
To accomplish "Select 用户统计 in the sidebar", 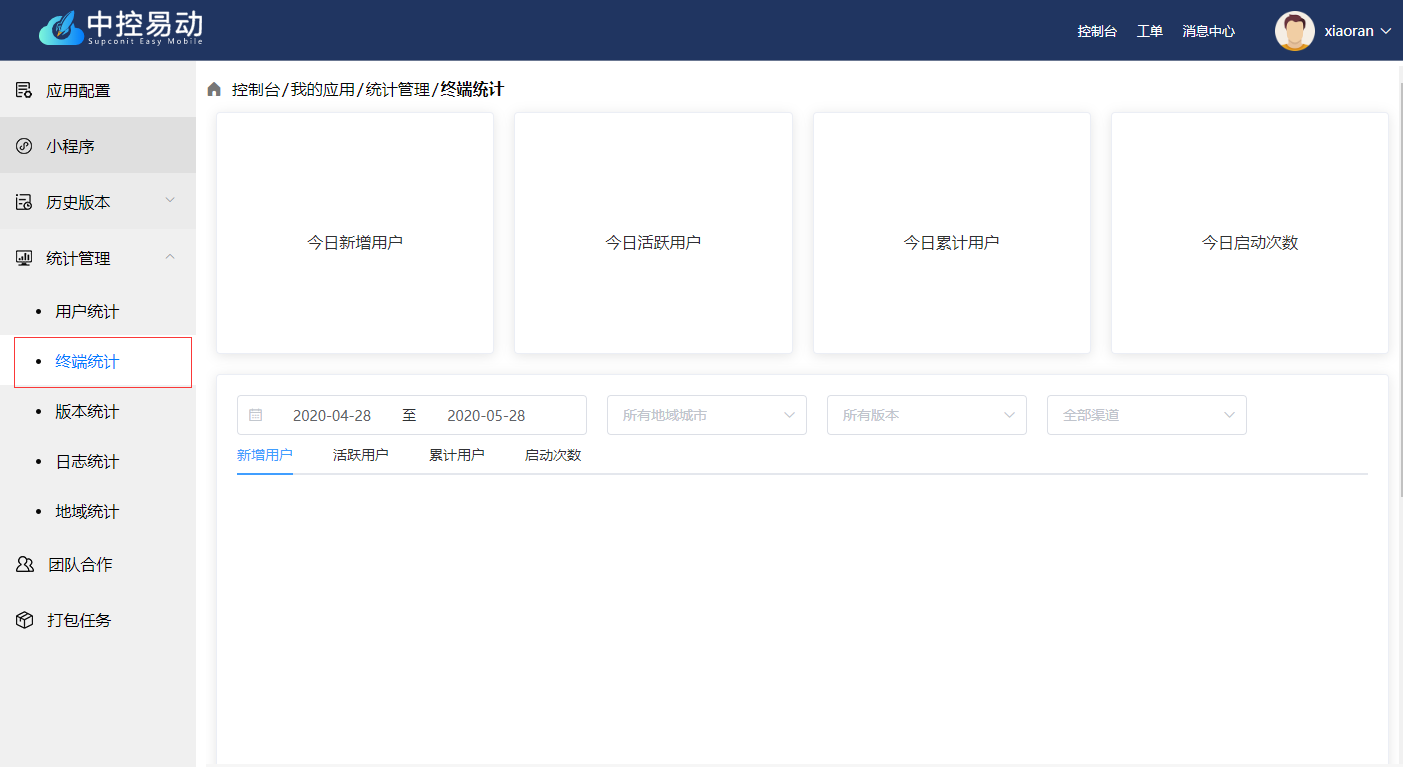I will [98, 312].
